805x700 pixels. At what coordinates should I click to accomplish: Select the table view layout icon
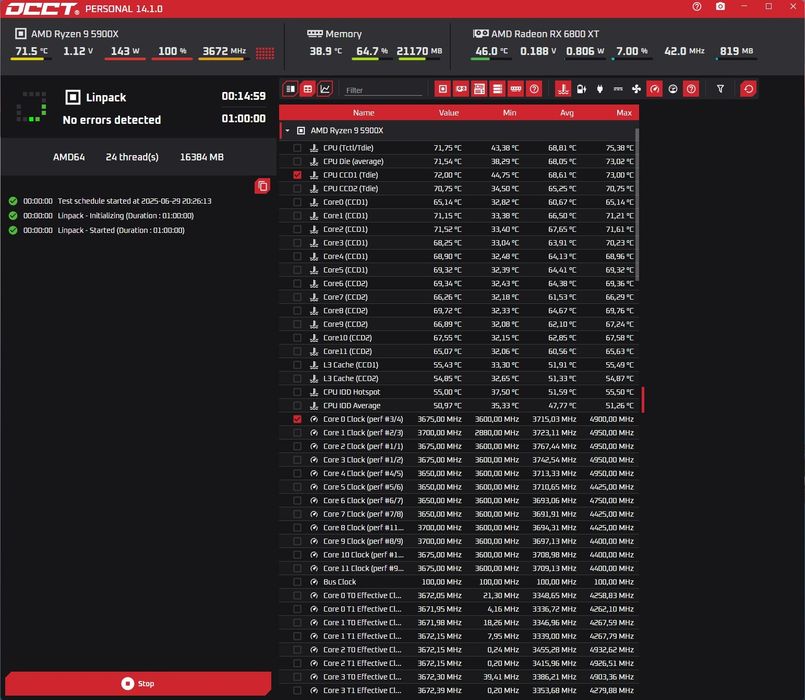coord(308,89)
